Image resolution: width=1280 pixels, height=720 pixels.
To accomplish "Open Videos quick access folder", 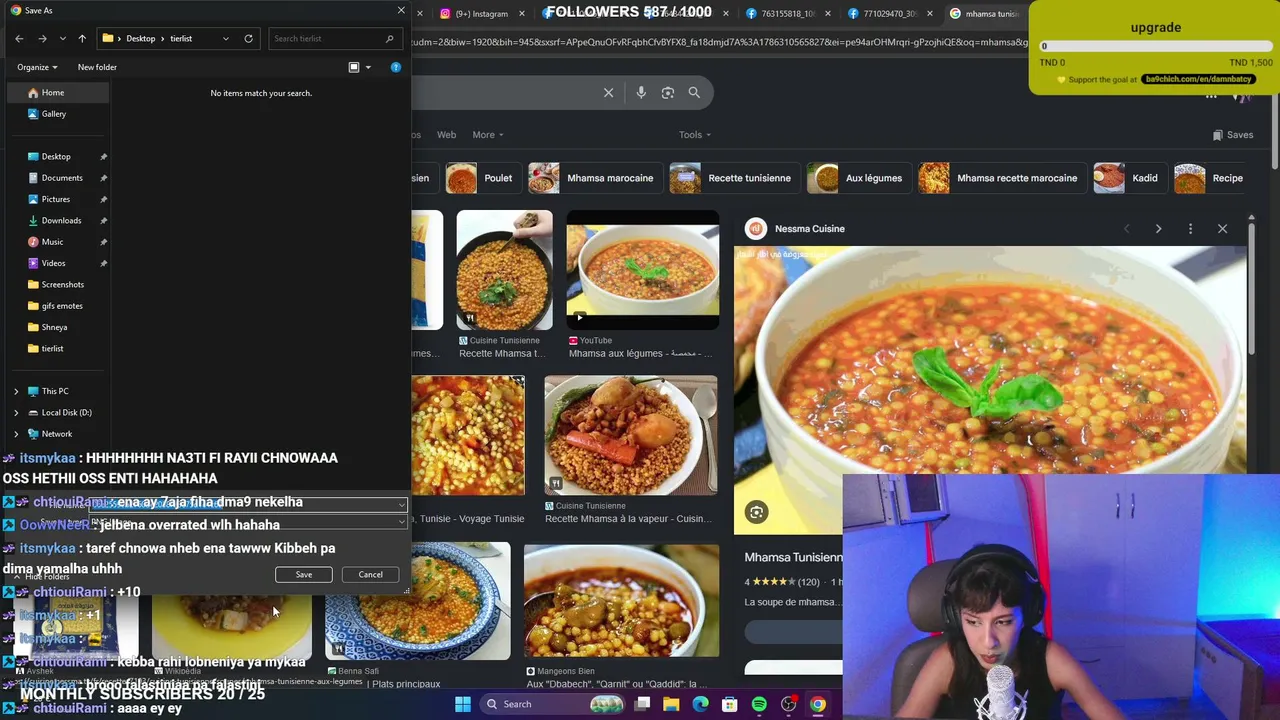I will point(54,263).
